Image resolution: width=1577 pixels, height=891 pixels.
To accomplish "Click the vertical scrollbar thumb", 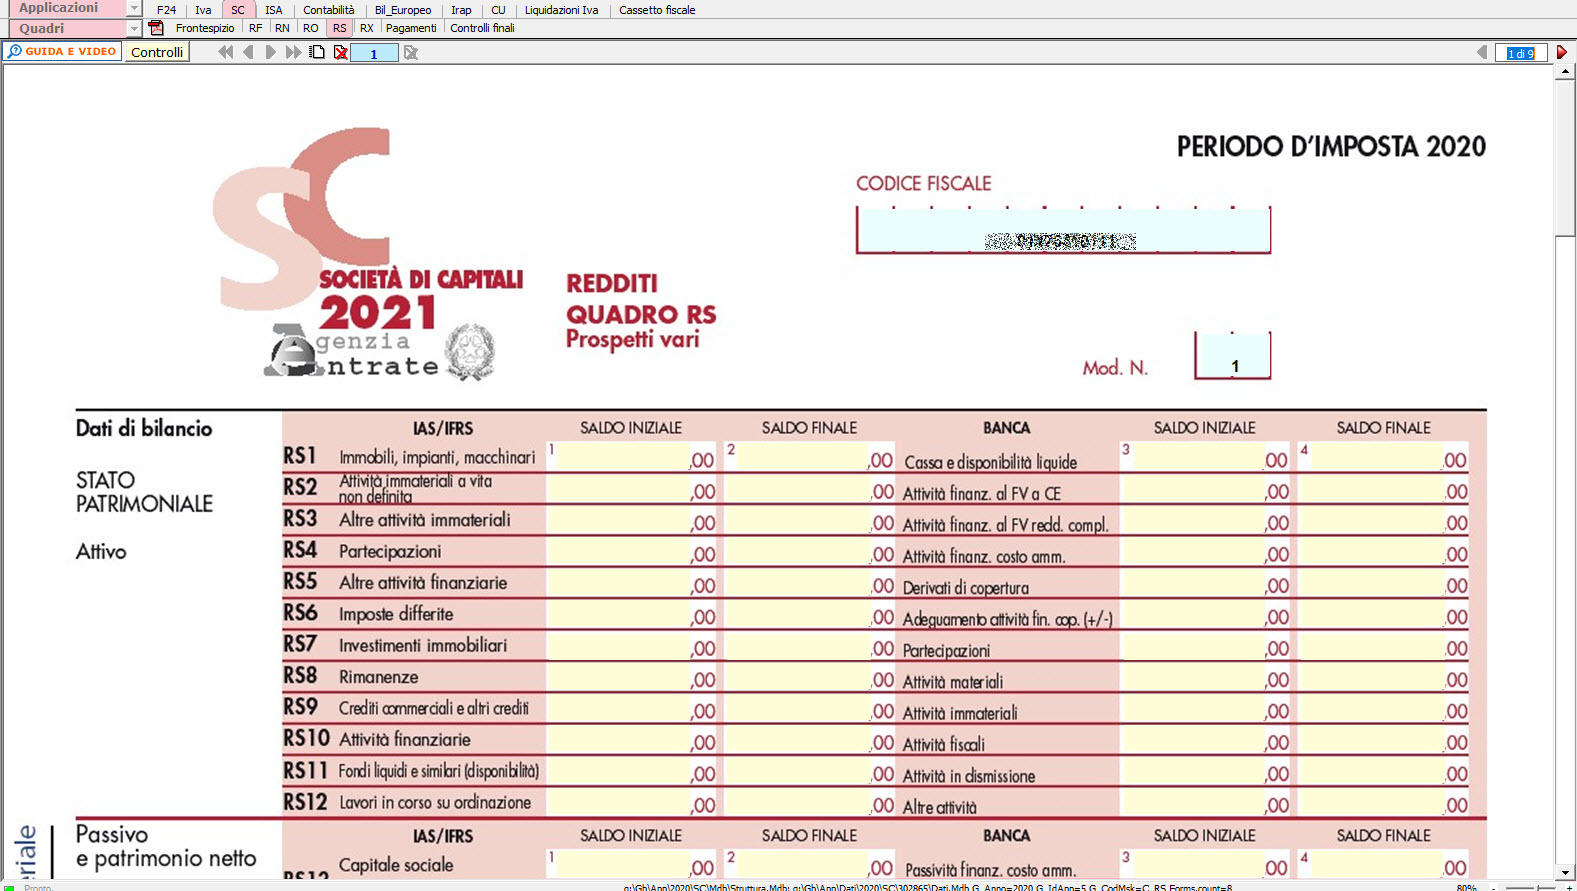I will coord(1565,157).
